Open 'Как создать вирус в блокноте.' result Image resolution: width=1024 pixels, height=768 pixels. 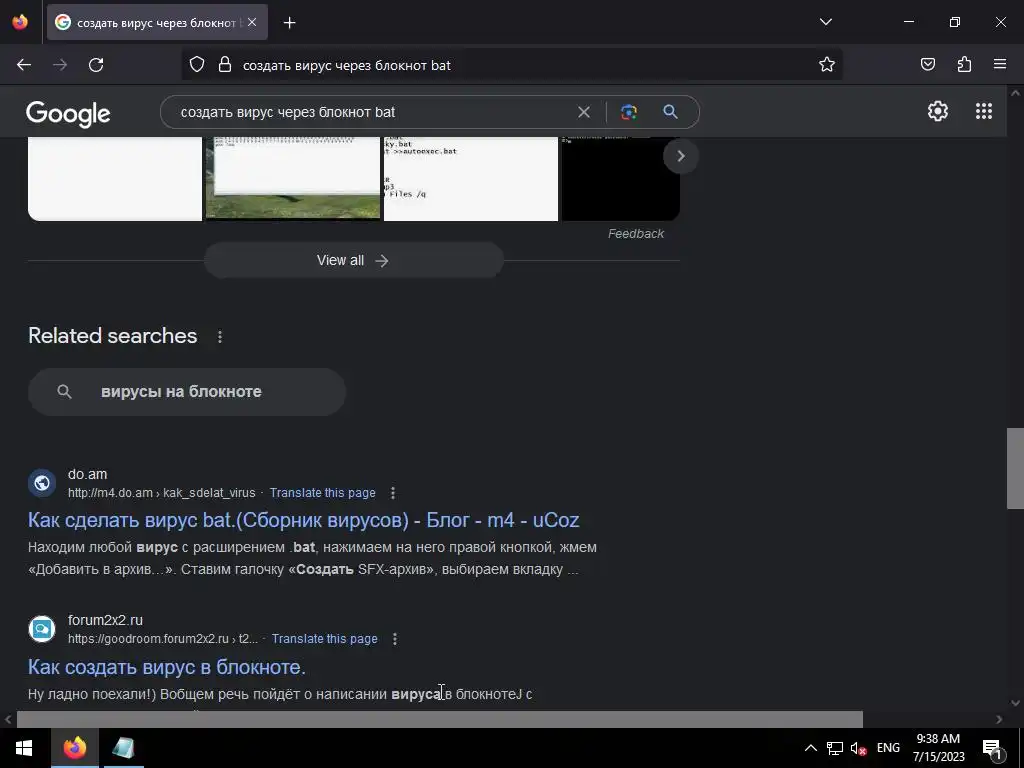pyautogui.click(x=167, y=667)
